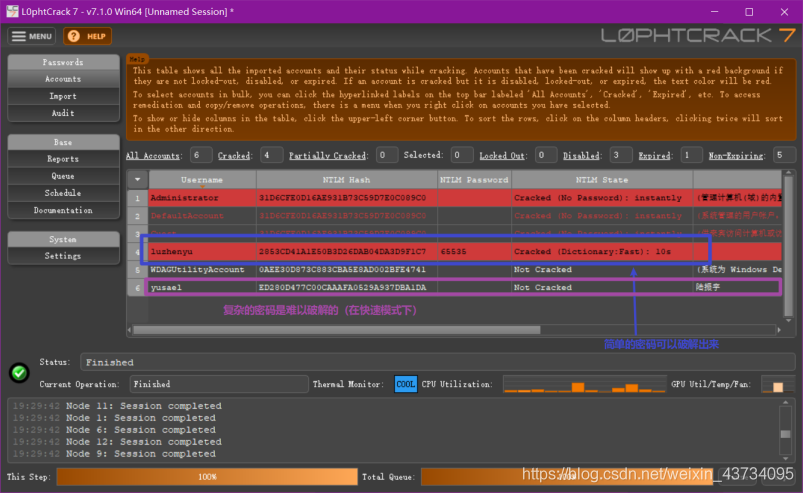Click the Base sidebar header
This screenshot has width=804, height=493.
[63, 142]
